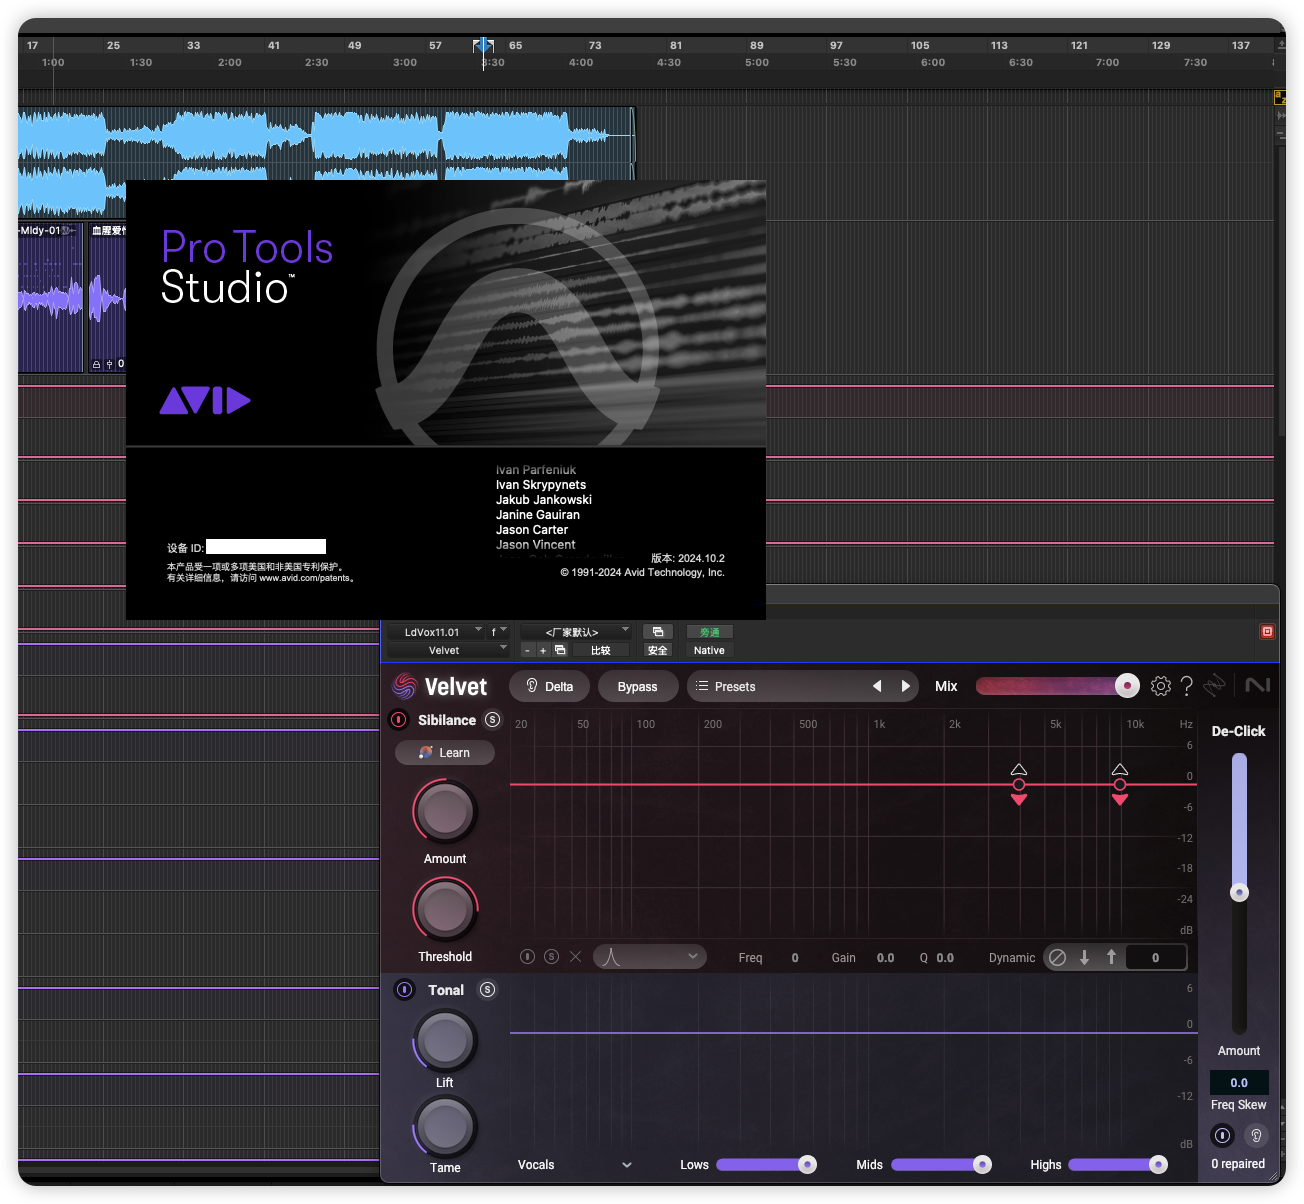Viewport: 1304px width, 1204px height.
Task: Click the Tonal Tame knob
Action: [x=445, y=1127]
